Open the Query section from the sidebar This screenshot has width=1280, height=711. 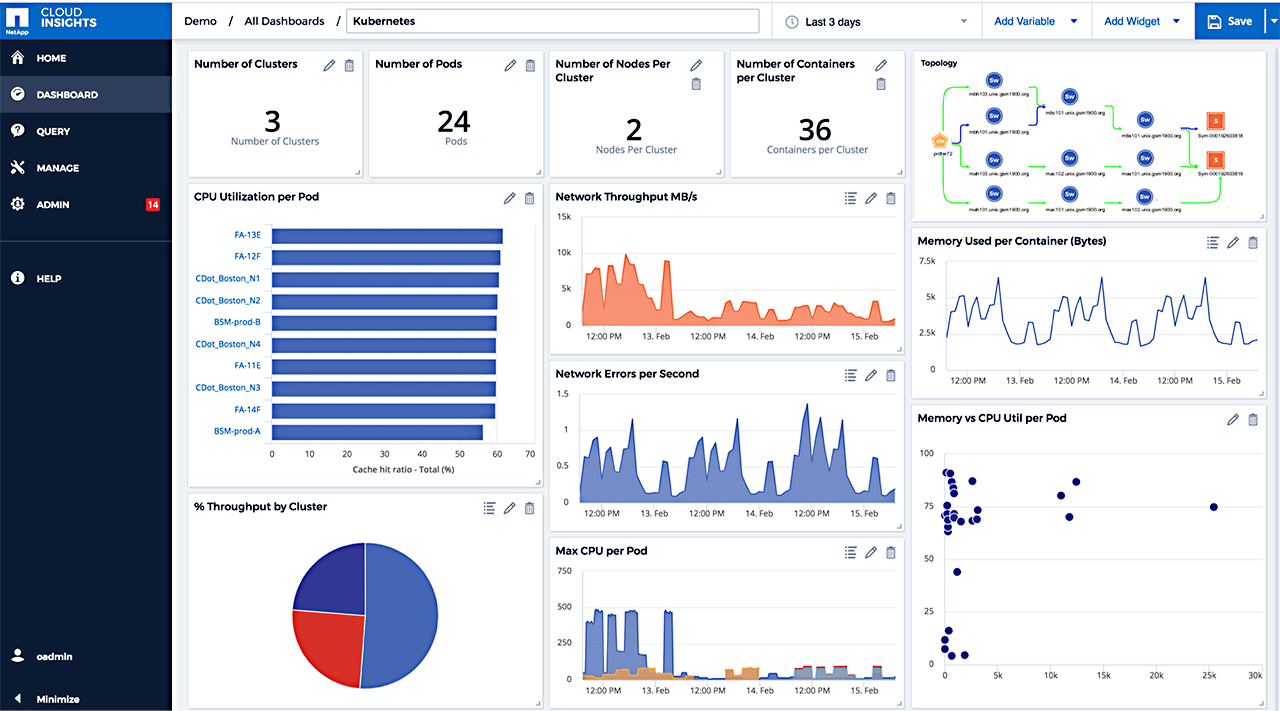52,131
